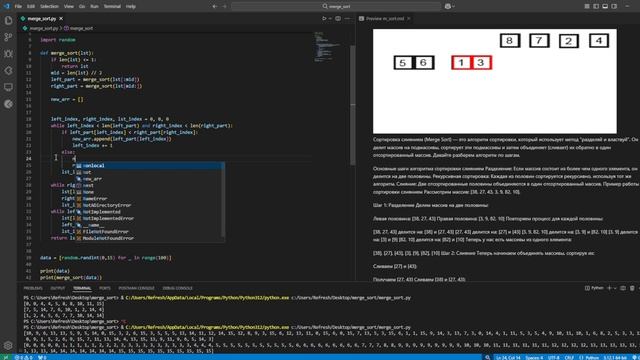Switch to the Postman Console tab
640x360 pixels.
pos(136,288)
